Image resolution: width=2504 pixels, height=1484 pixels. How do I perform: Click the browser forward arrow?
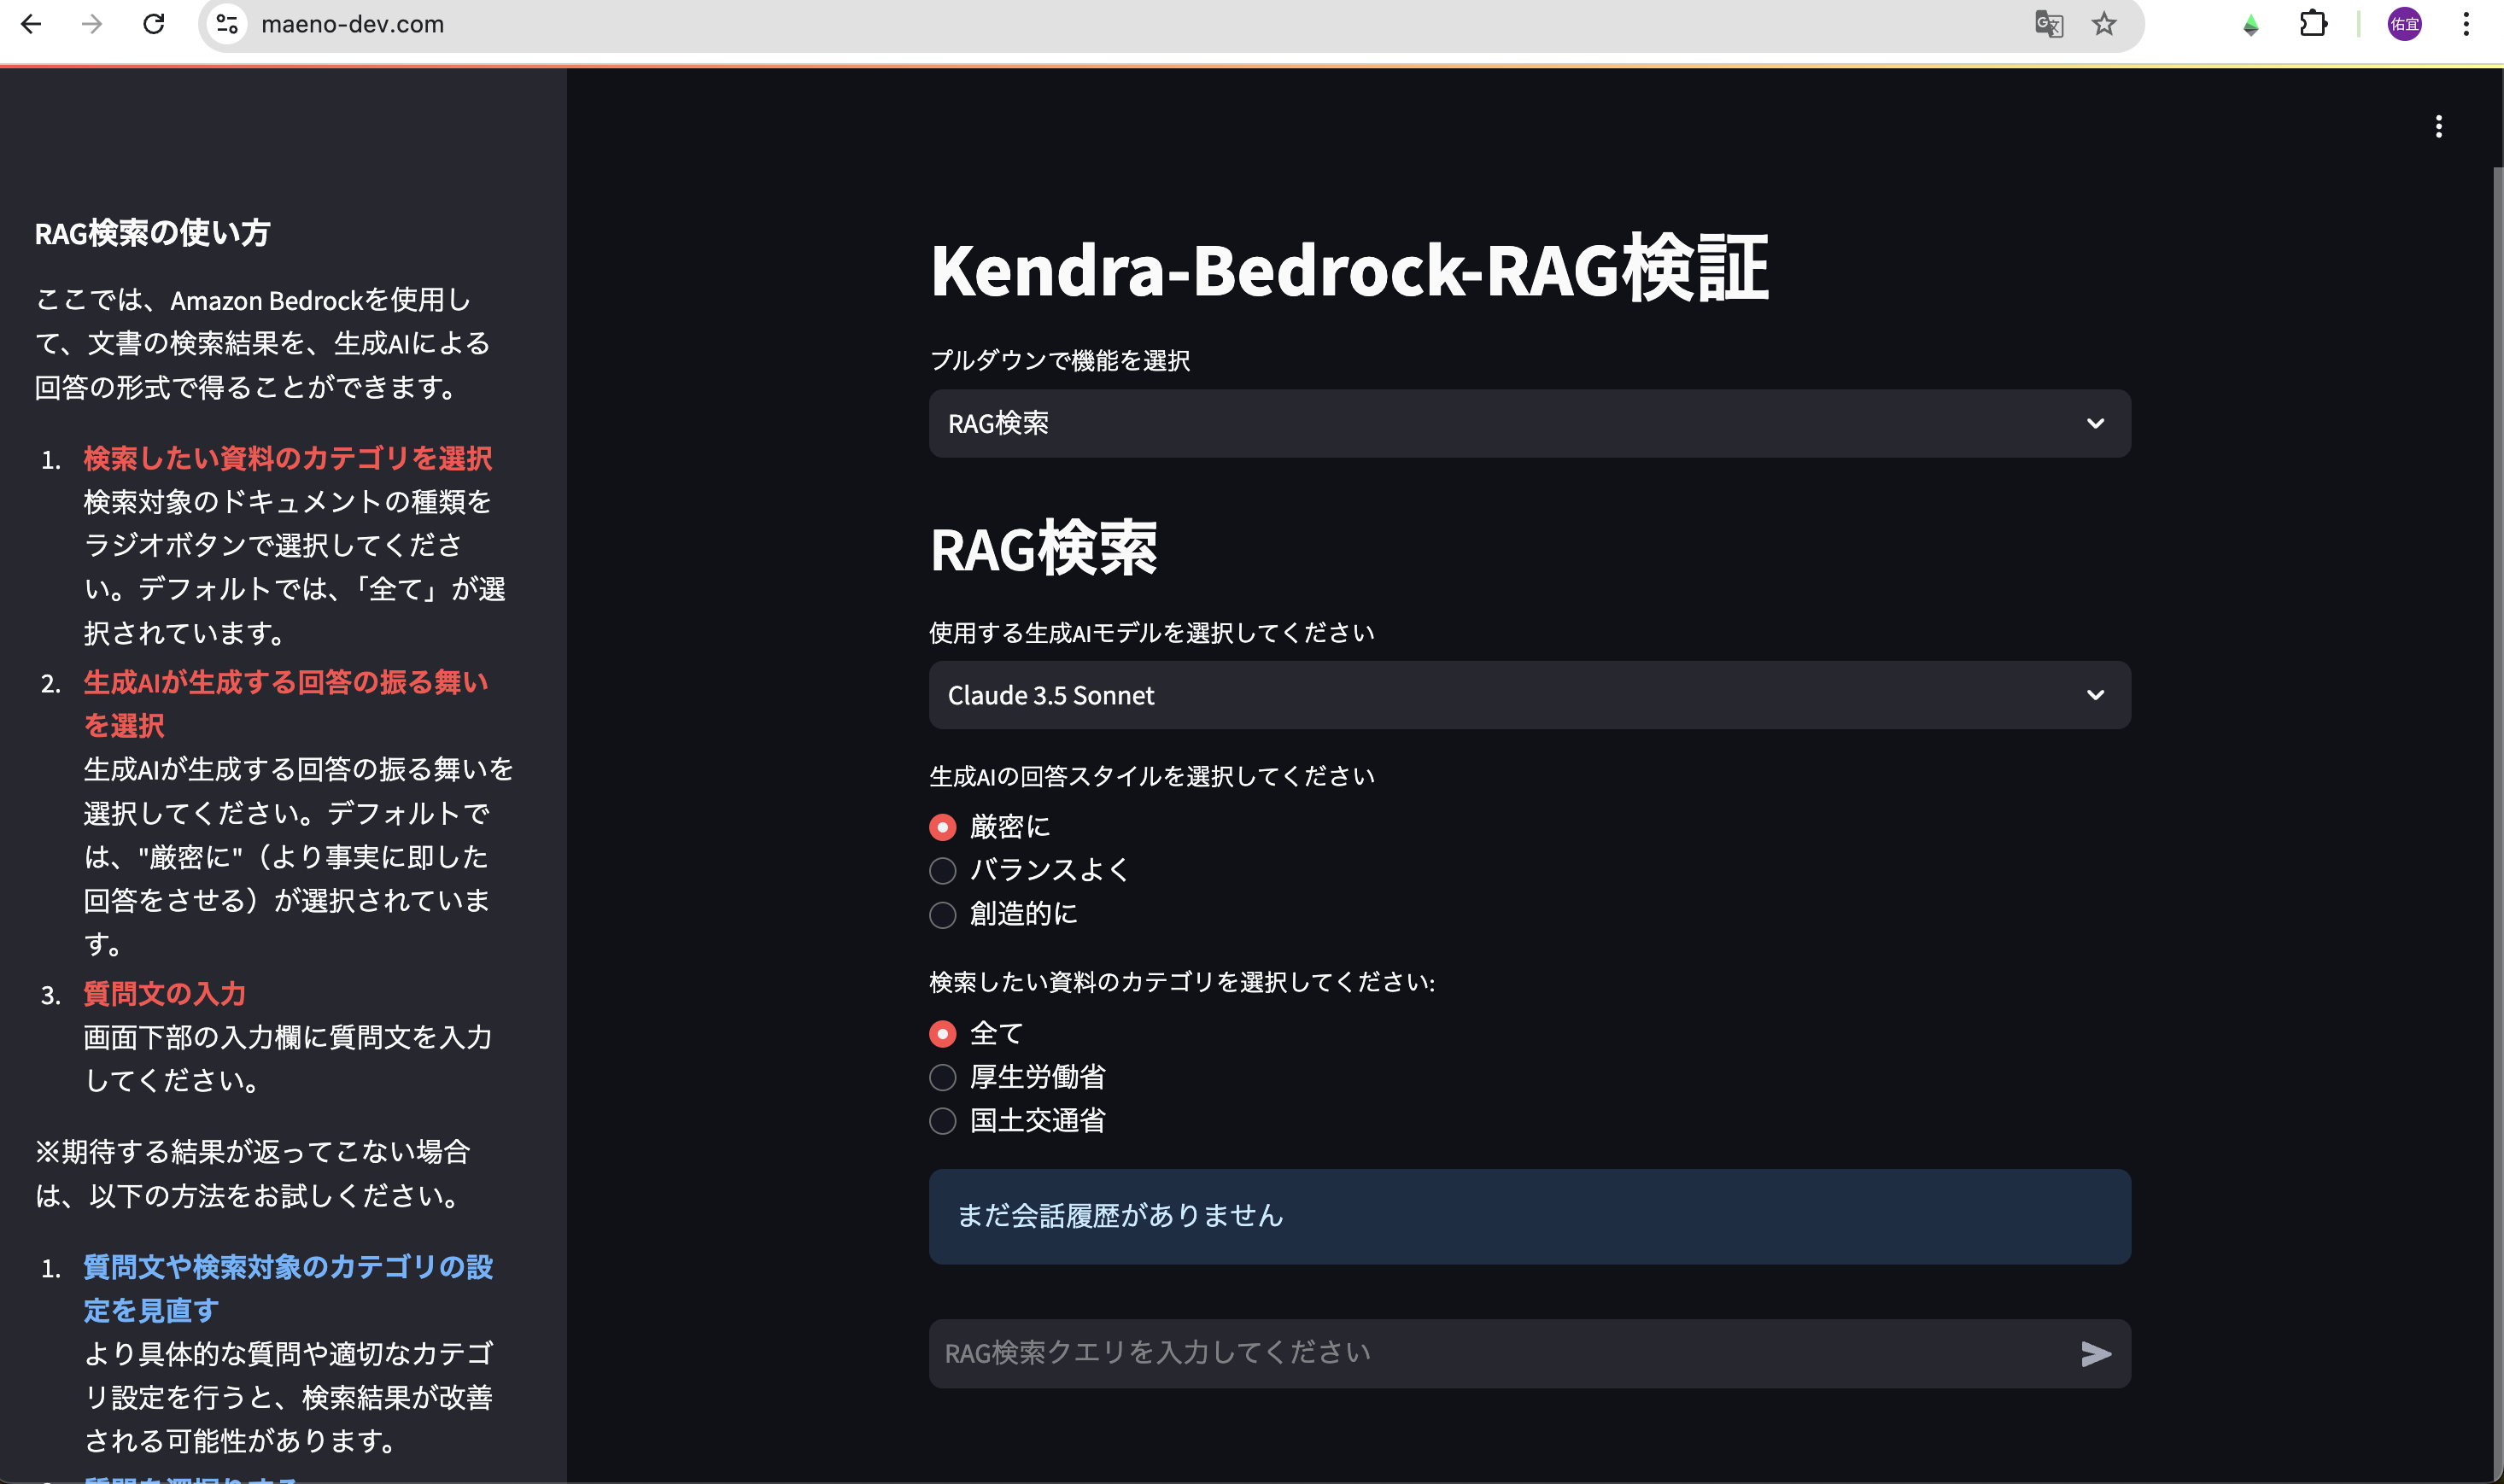(92, 24)
